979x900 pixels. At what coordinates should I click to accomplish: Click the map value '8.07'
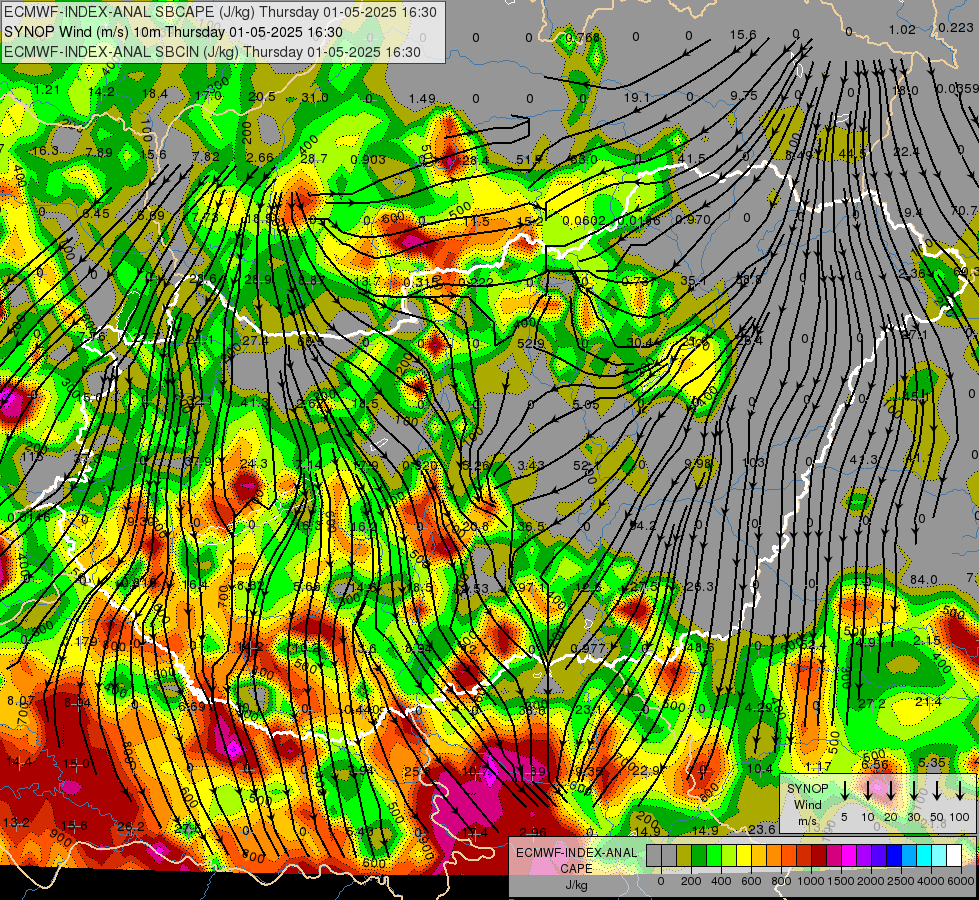point(21,701)
